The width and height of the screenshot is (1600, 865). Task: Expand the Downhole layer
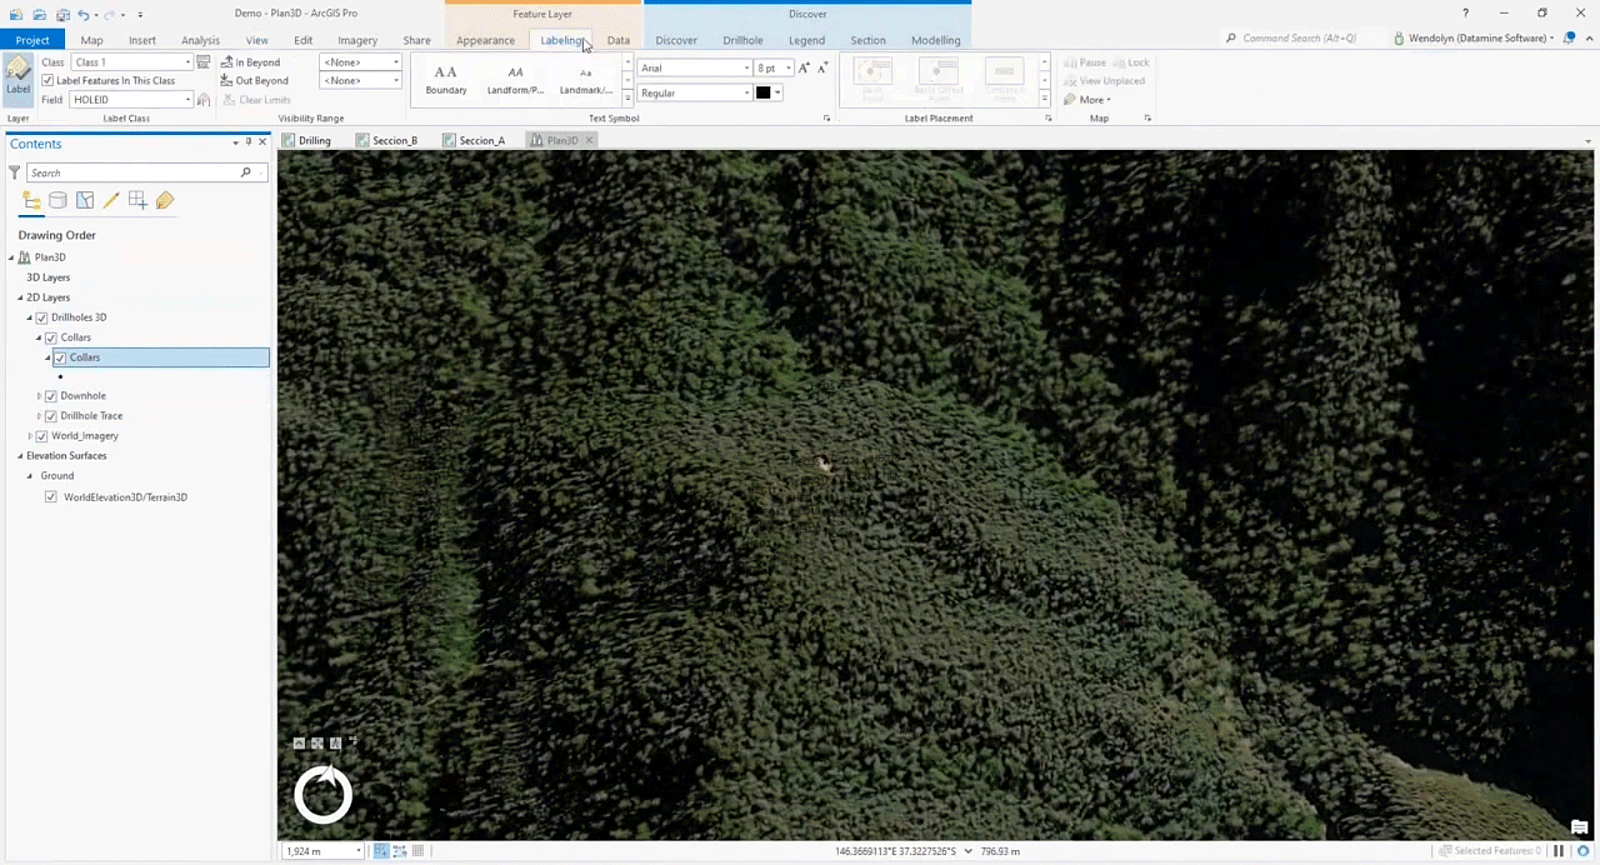point(39,396)
